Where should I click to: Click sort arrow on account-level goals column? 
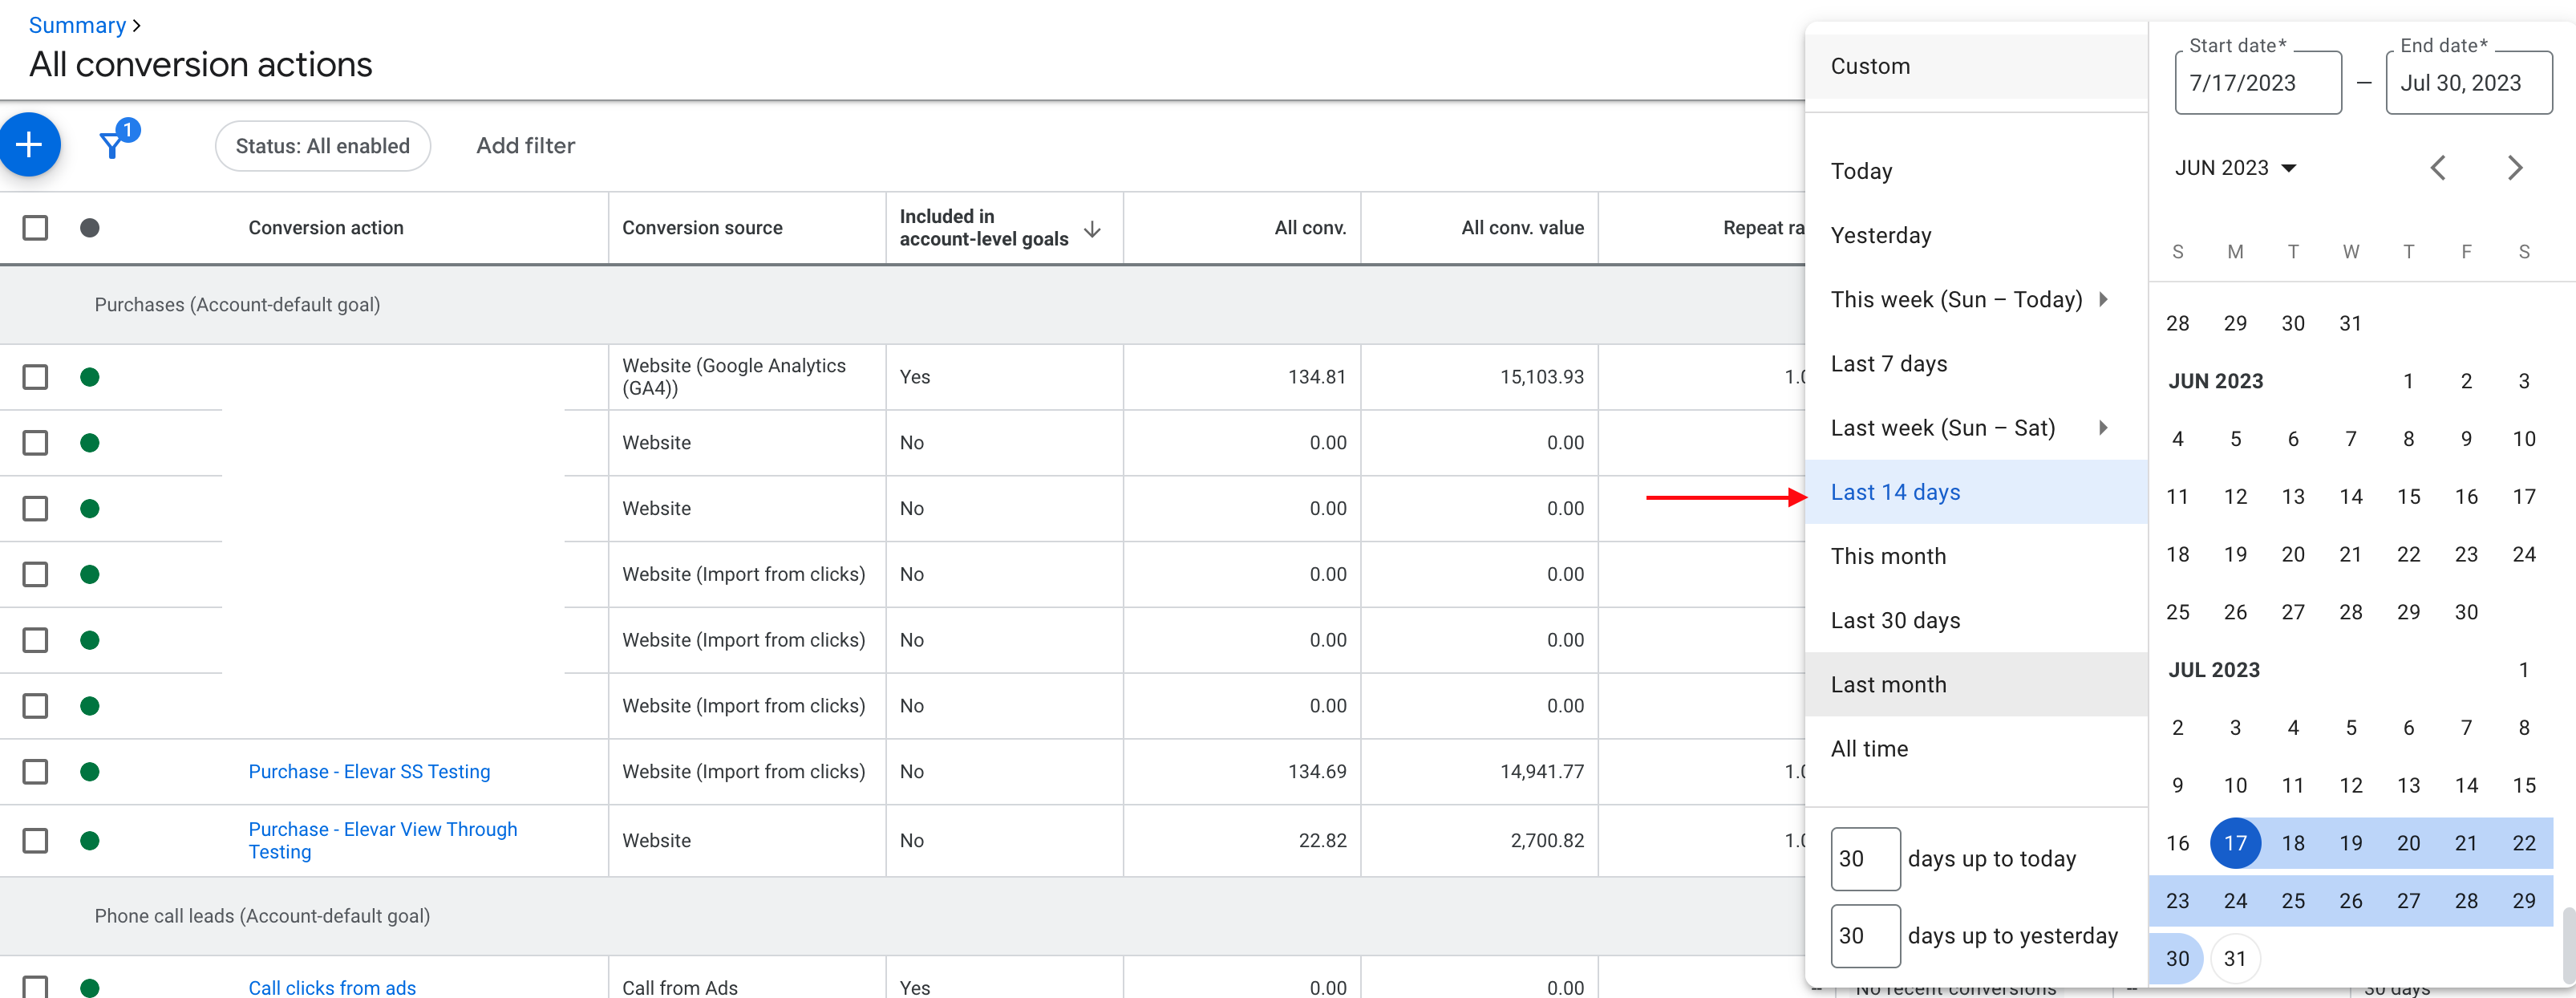pos(1092,229)
